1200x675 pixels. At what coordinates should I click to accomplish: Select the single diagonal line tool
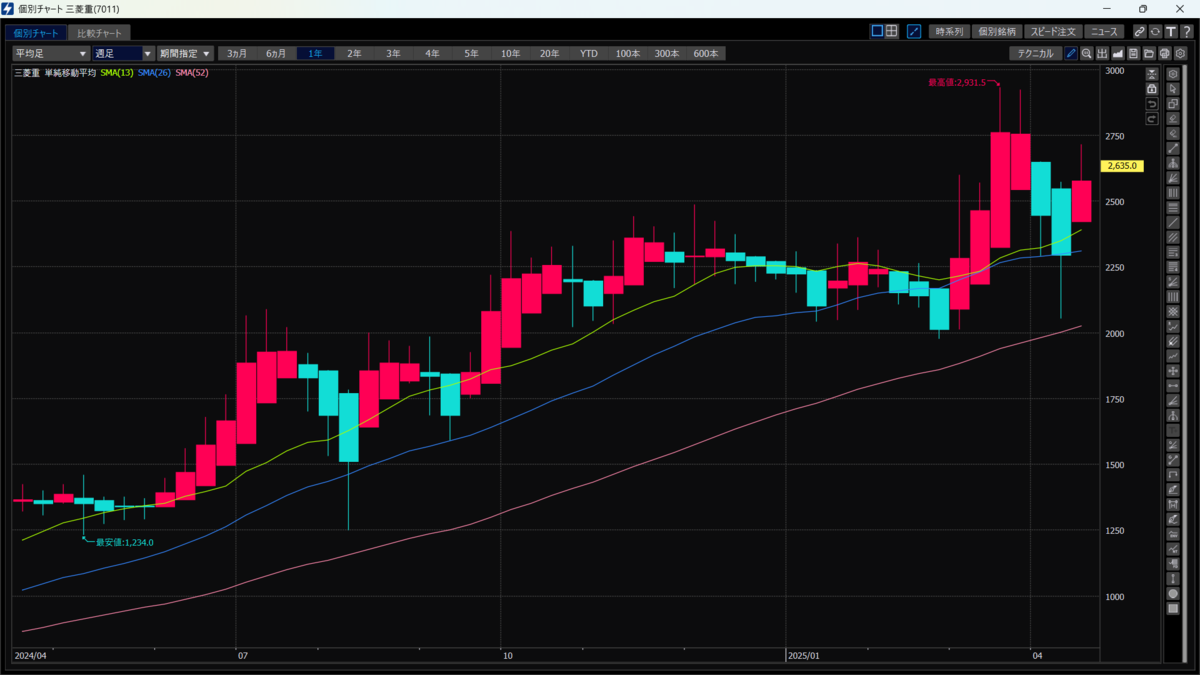tap(1174, 222)
